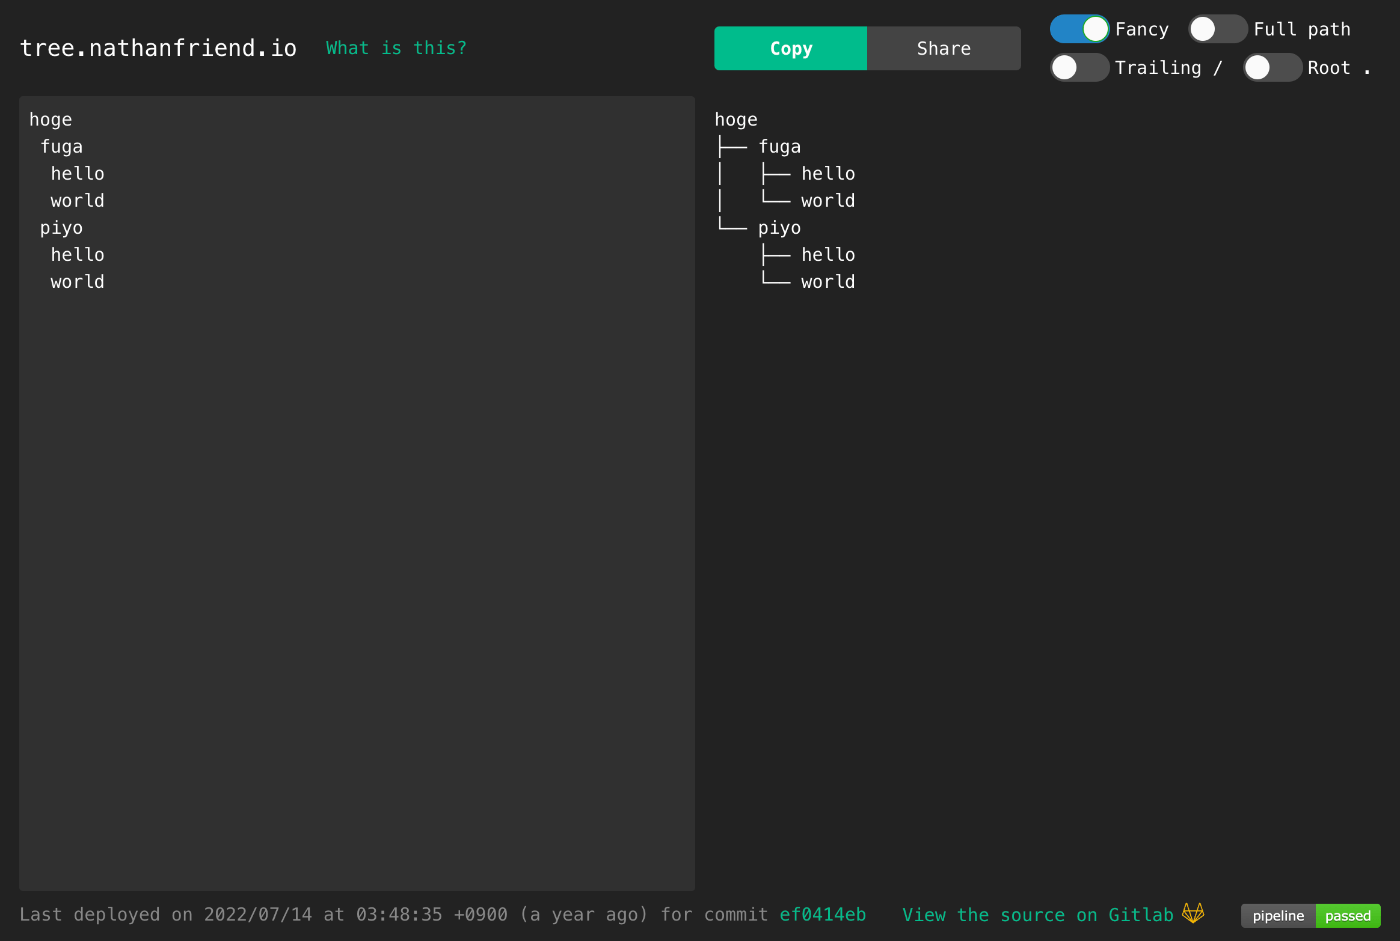Click "piyo" line in the input editor
1400x941 pixels.
[62, 227]
